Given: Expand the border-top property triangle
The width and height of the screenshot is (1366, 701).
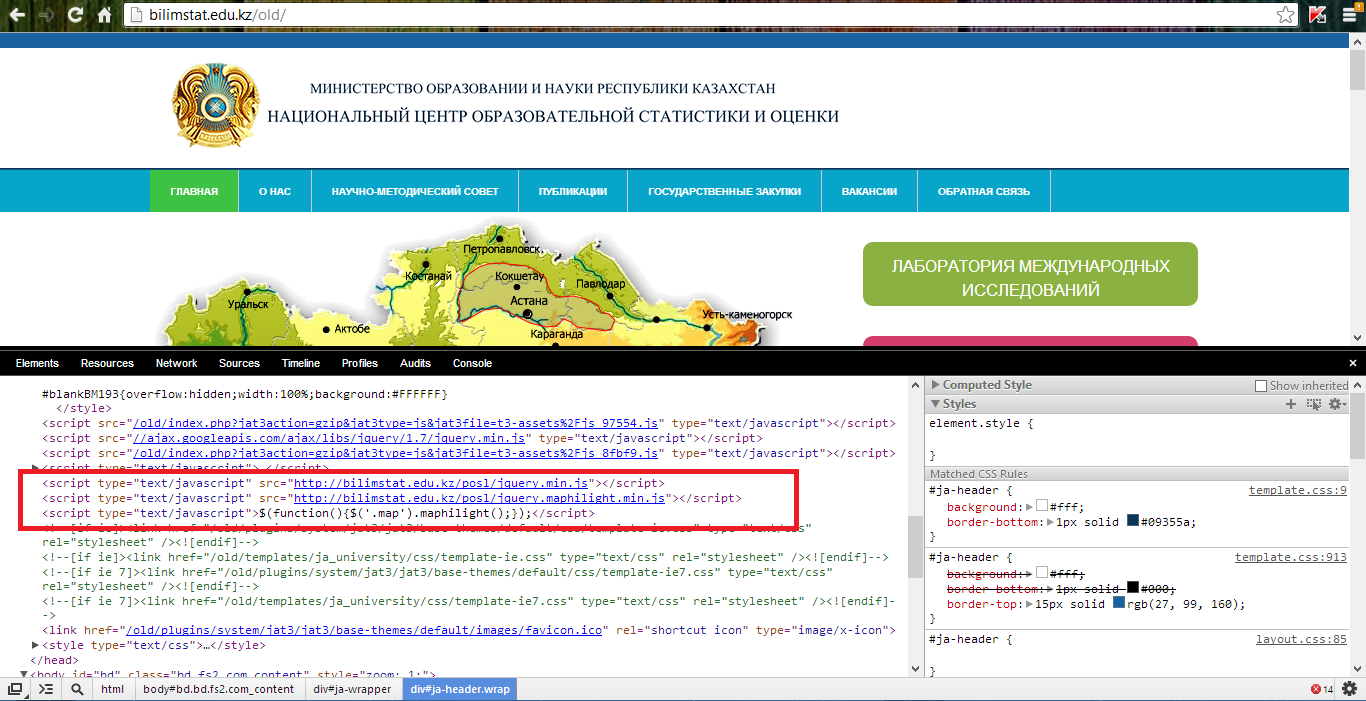Looking at the screenshot, I should point(1029,604).
